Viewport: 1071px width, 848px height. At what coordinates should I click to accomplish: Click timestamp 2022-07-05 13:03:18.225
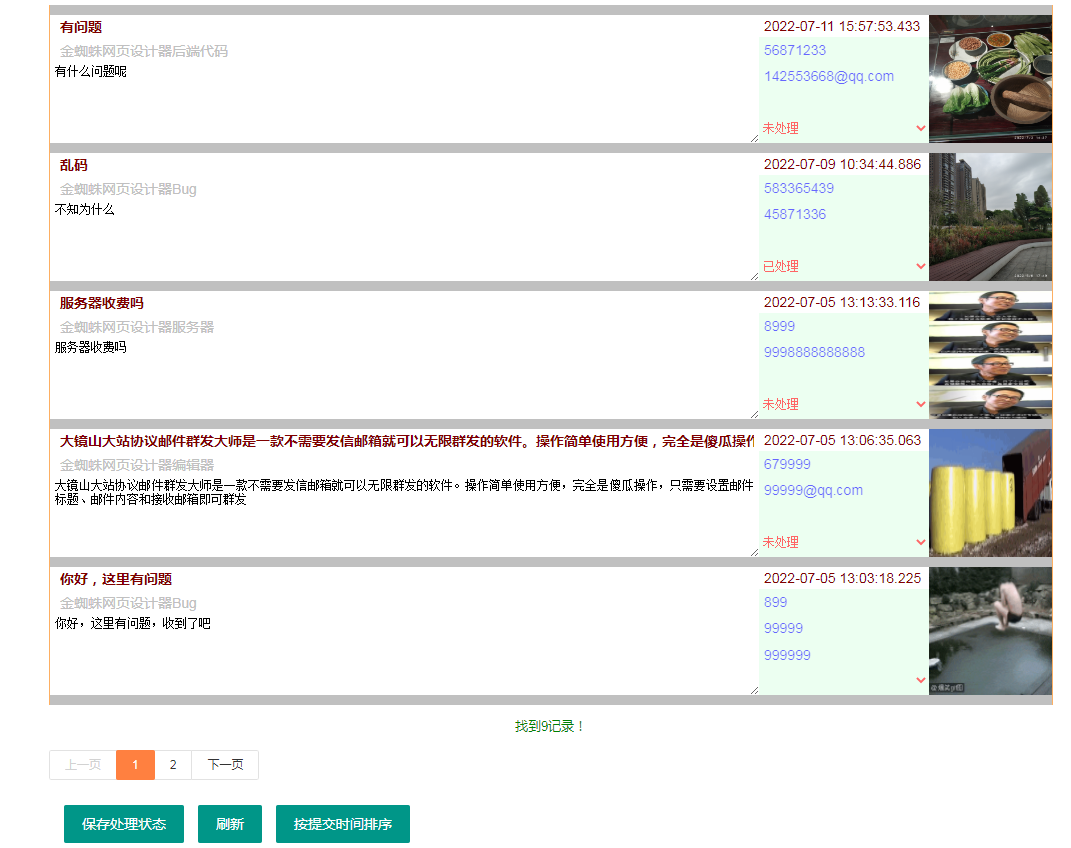point(842,578)
